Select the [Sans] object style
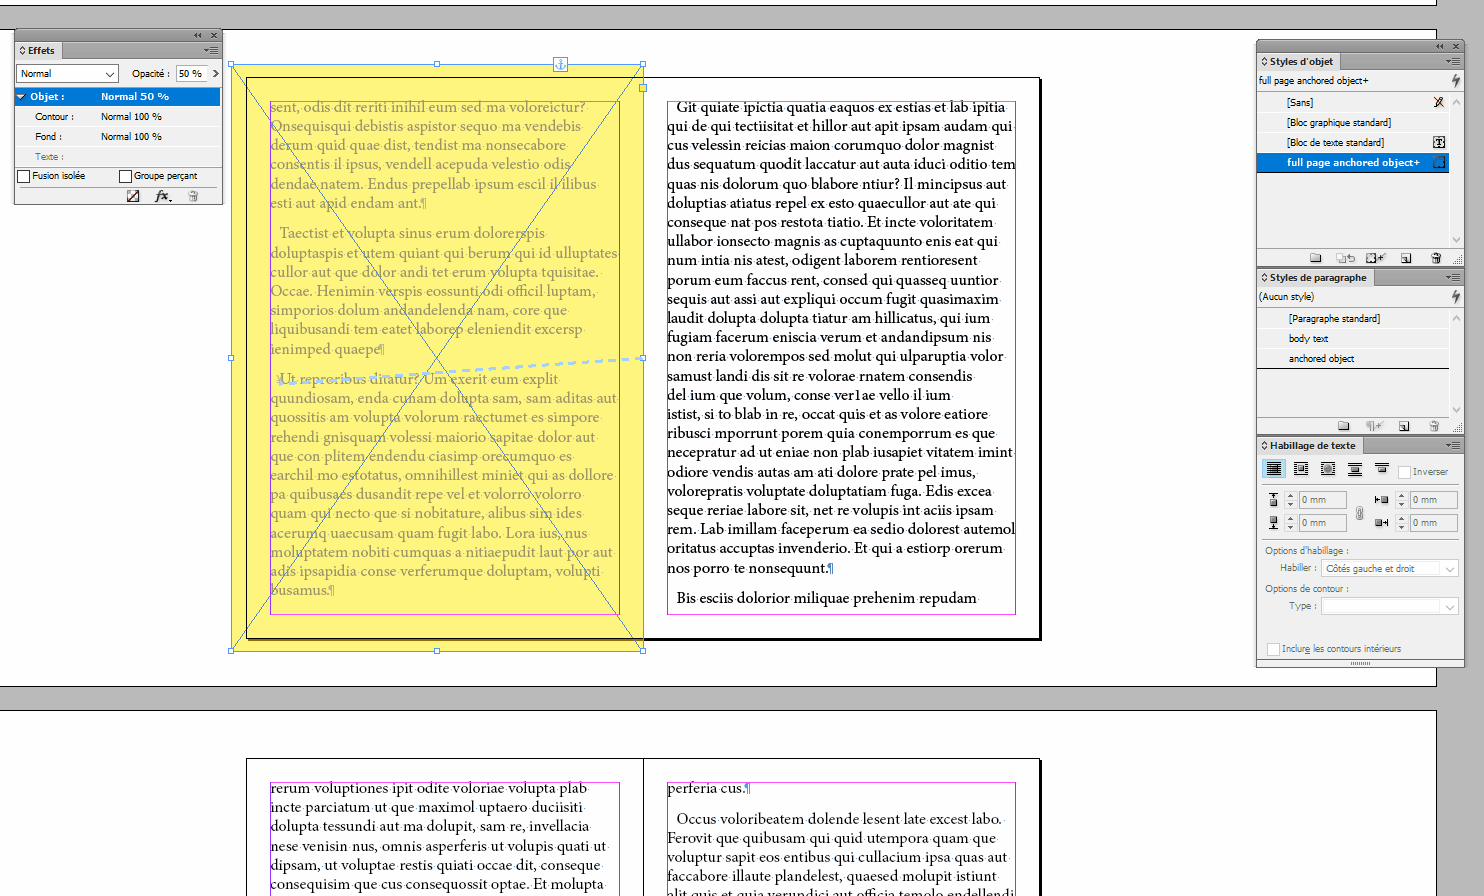 click(x=1353, y=102)
